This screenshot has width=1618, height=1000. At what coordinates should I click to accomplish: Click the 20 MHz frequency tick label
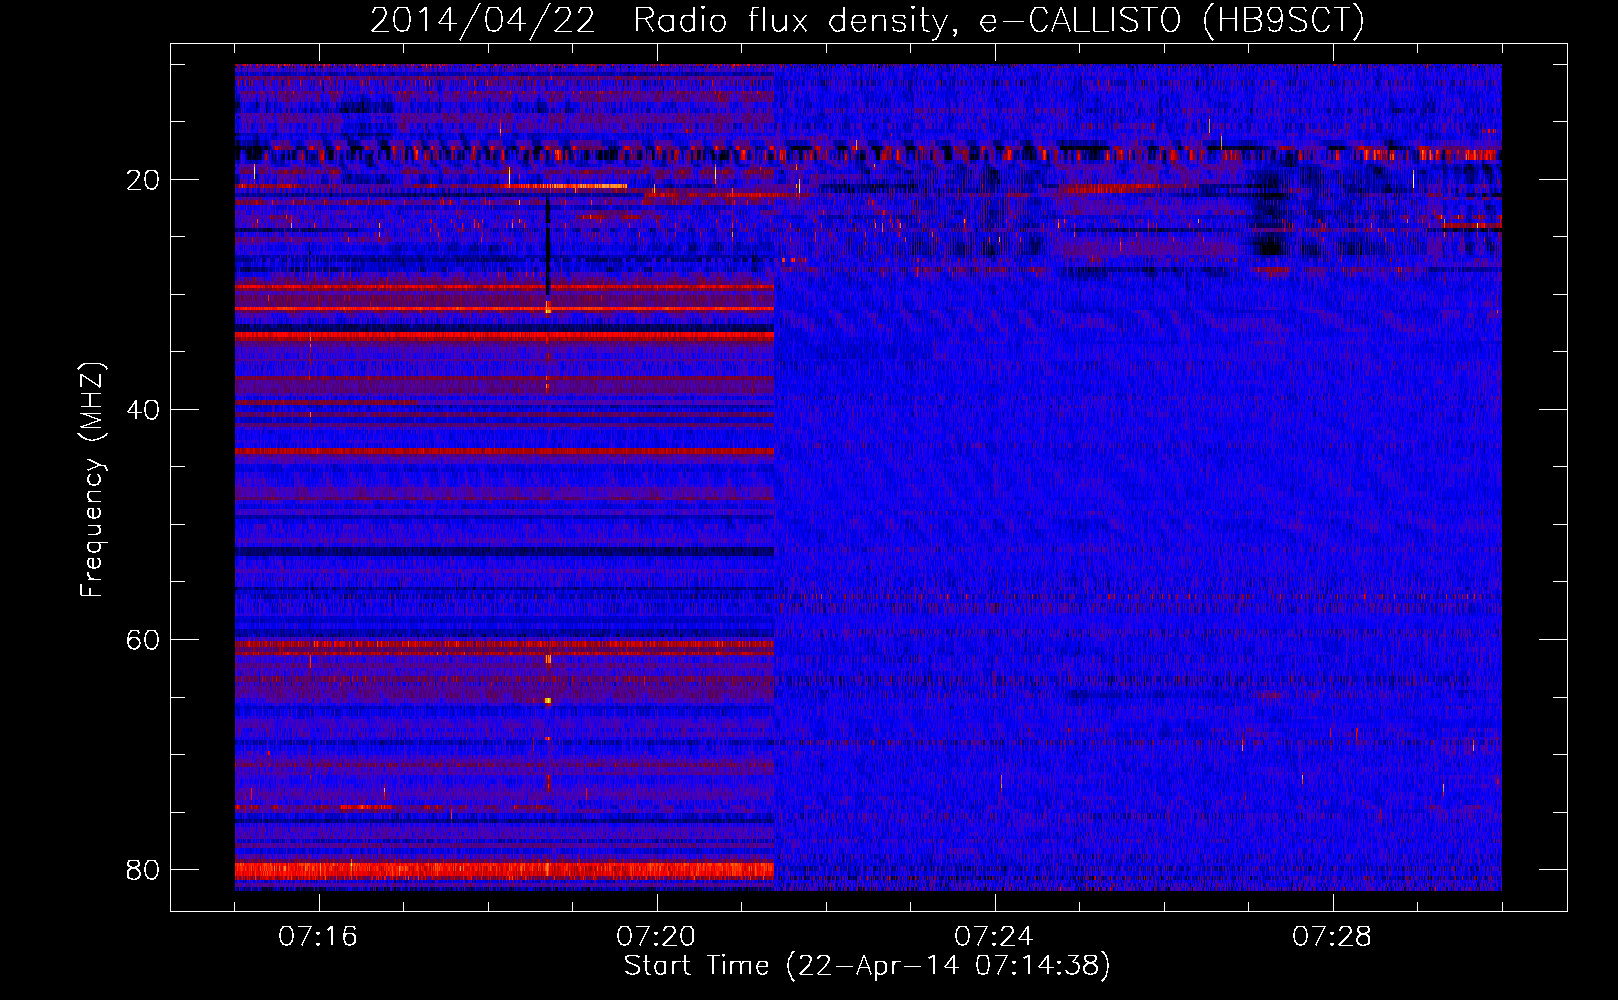point(143,180)
